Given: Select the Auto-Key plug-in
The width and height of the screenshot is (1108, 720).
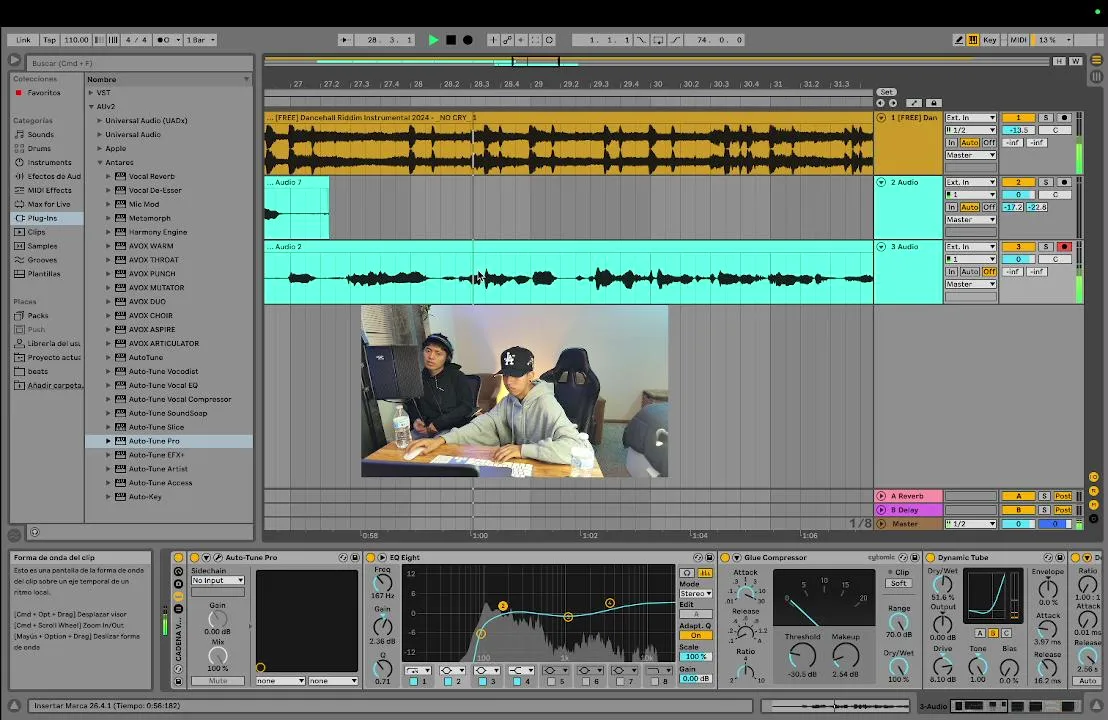Looking at the screenshot, I should (x=145, y=497).
